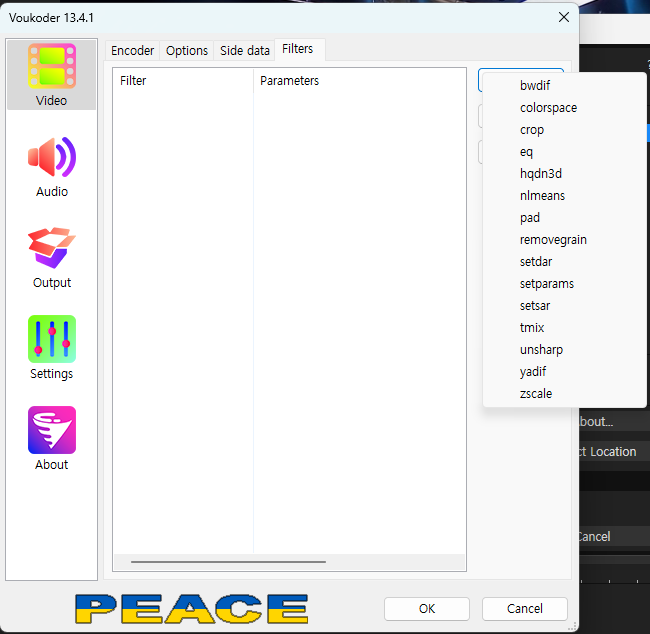Choose setsar from the filter menu
Image resolution: width=650 pixels, height=634 pixels.
tap(564, 305)
